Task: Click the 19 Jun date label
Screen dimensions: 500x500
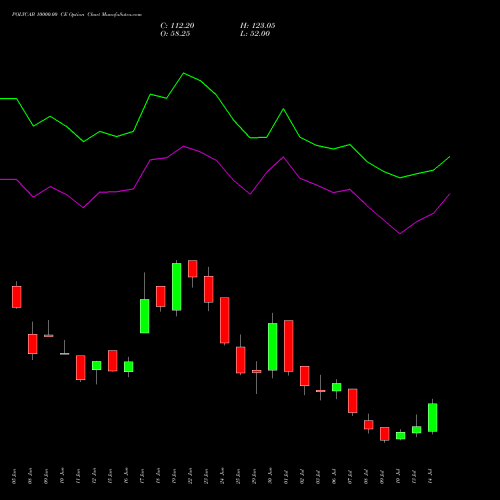Action: coord(174,476)
